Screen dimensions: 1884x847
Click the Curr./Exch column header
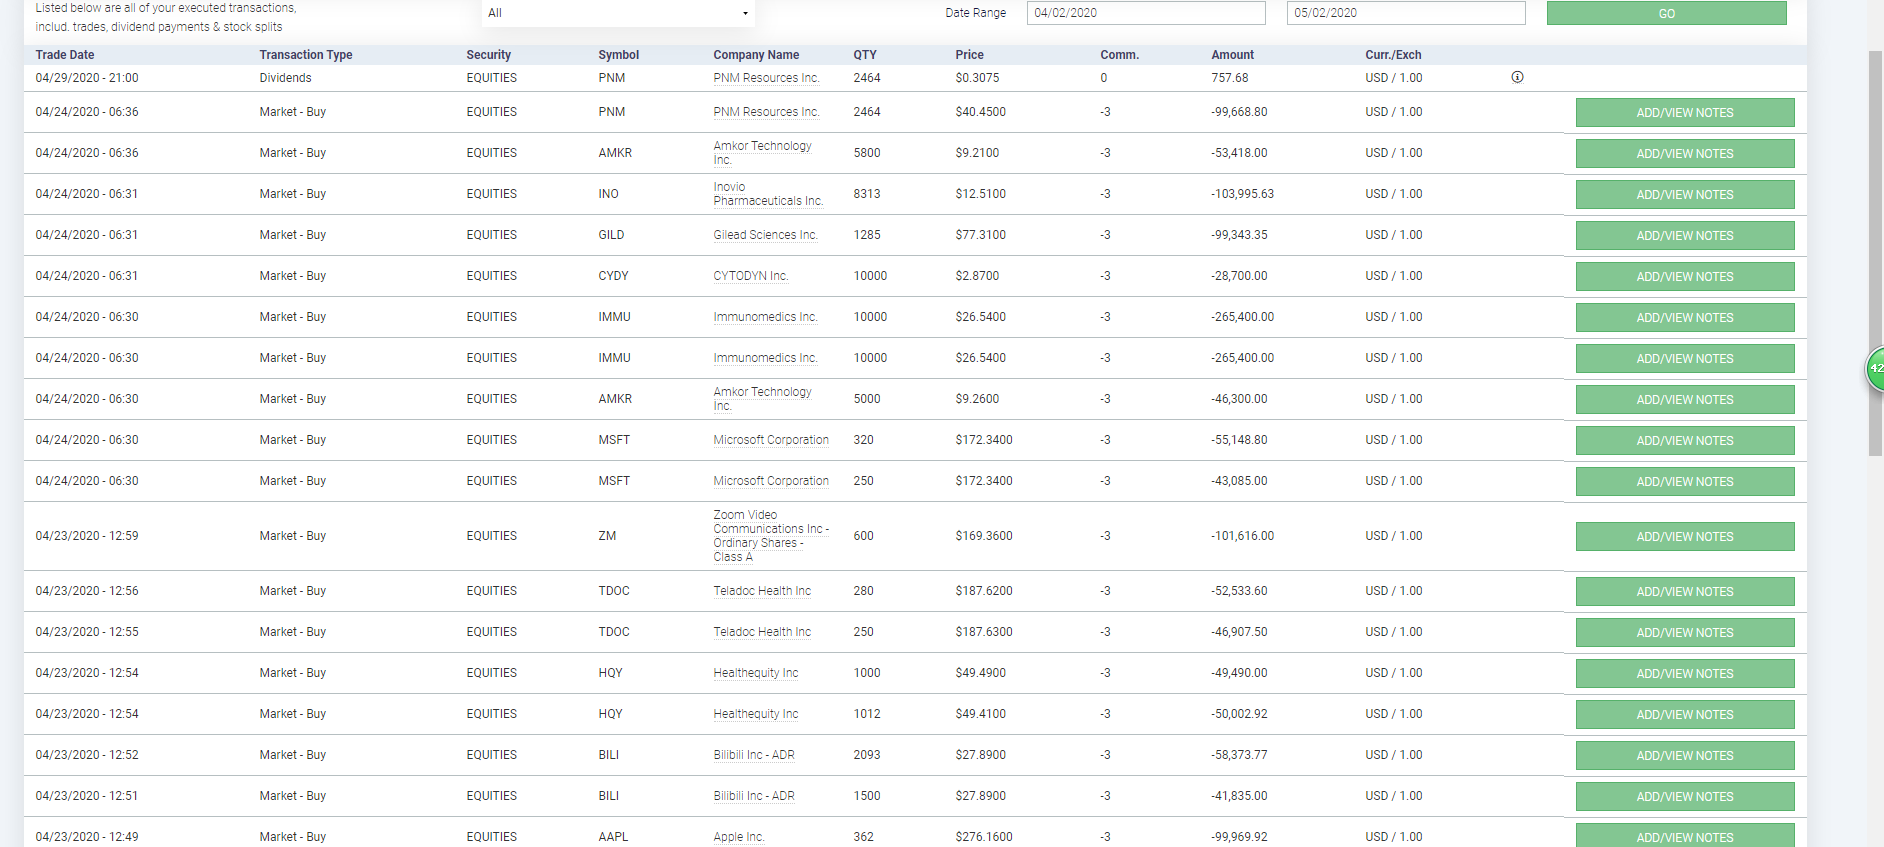click(x=1393, y=55)
